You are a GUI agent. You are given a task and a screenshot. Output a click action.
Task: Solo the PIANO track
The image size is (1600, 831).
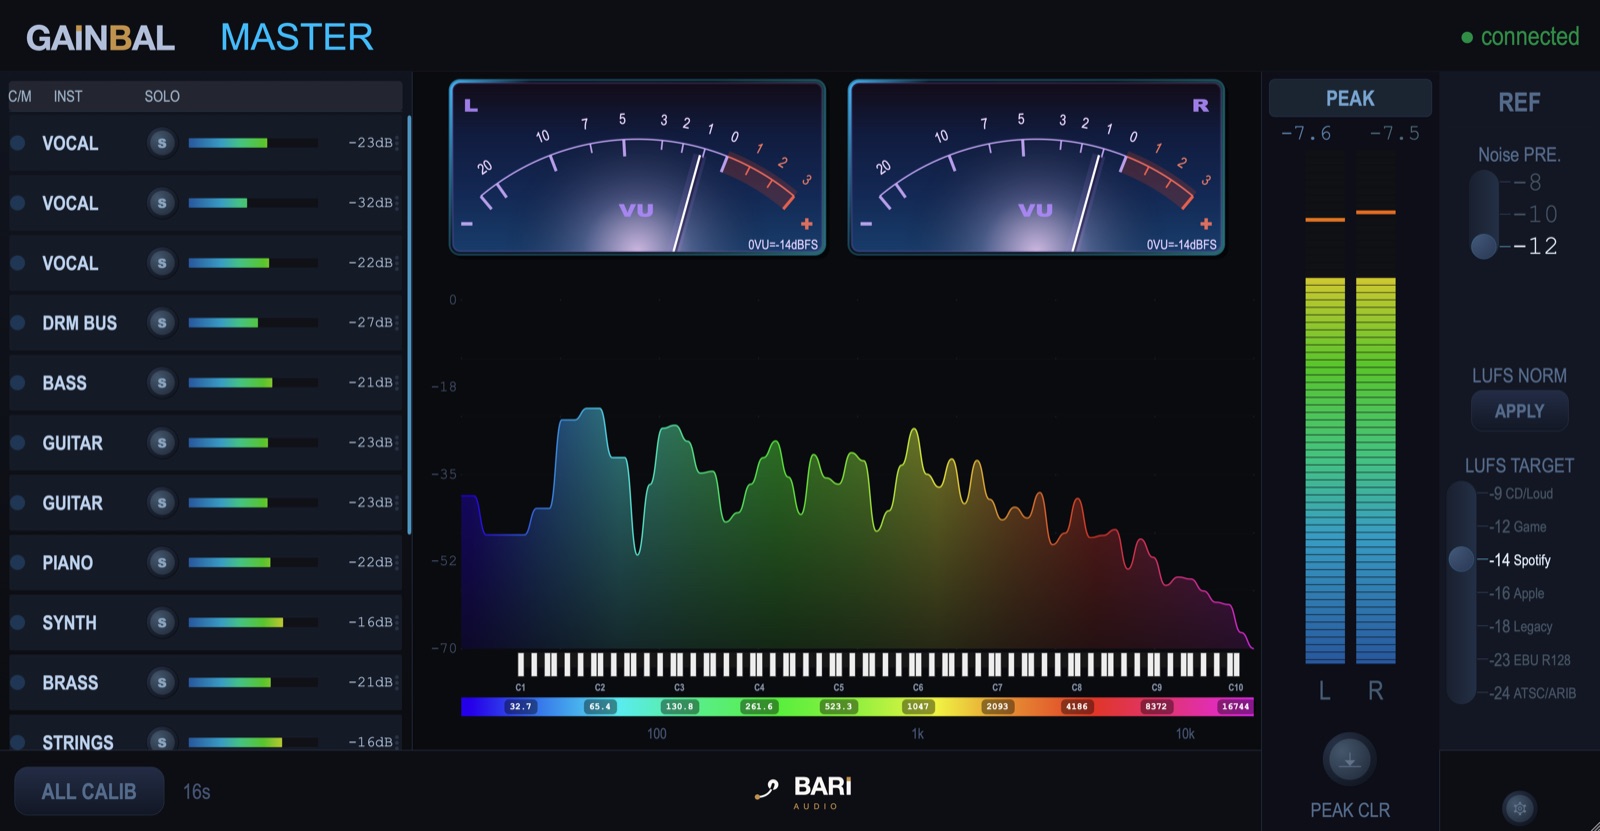pos(162,562)
